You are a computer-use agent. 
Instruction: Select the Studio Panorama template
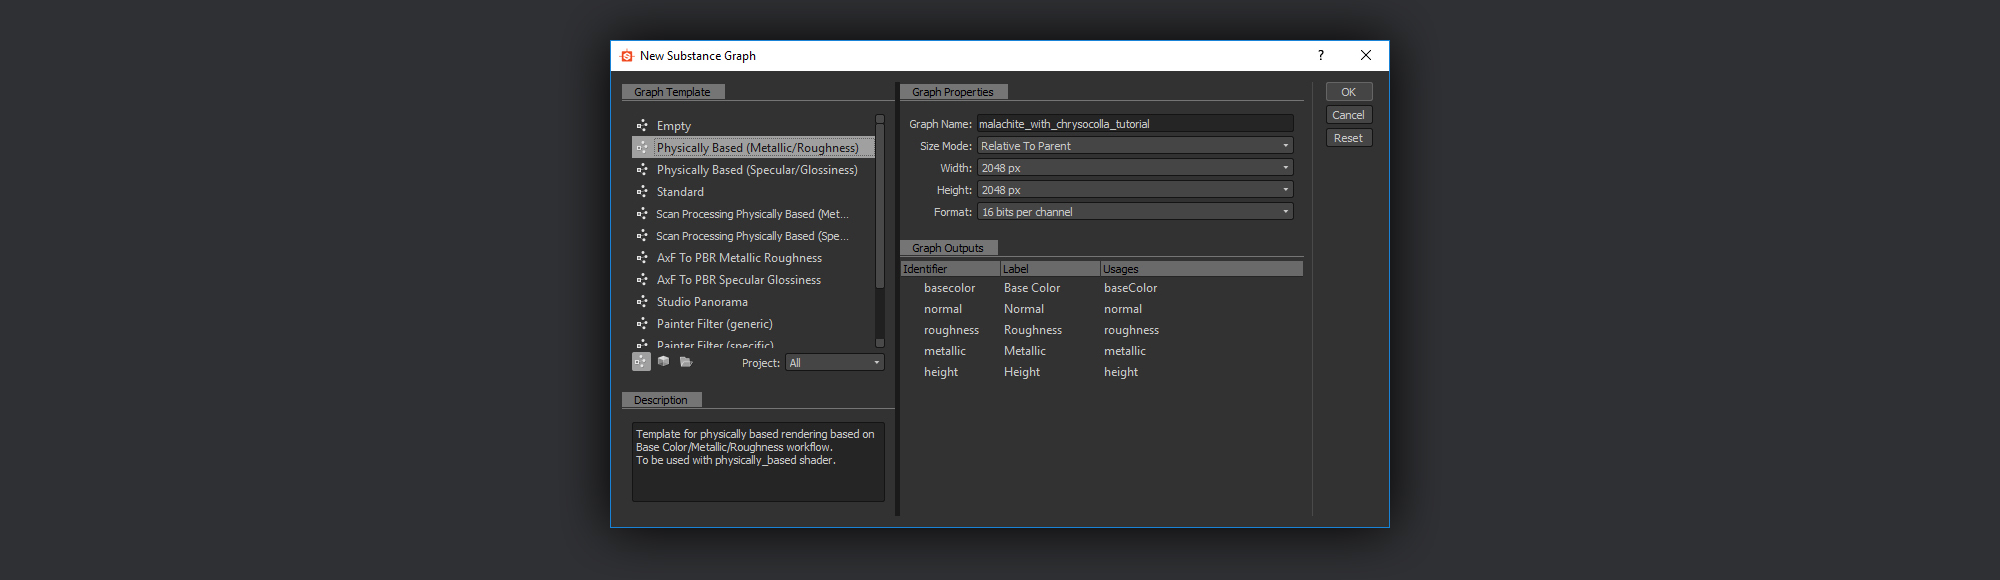(753, 302)
